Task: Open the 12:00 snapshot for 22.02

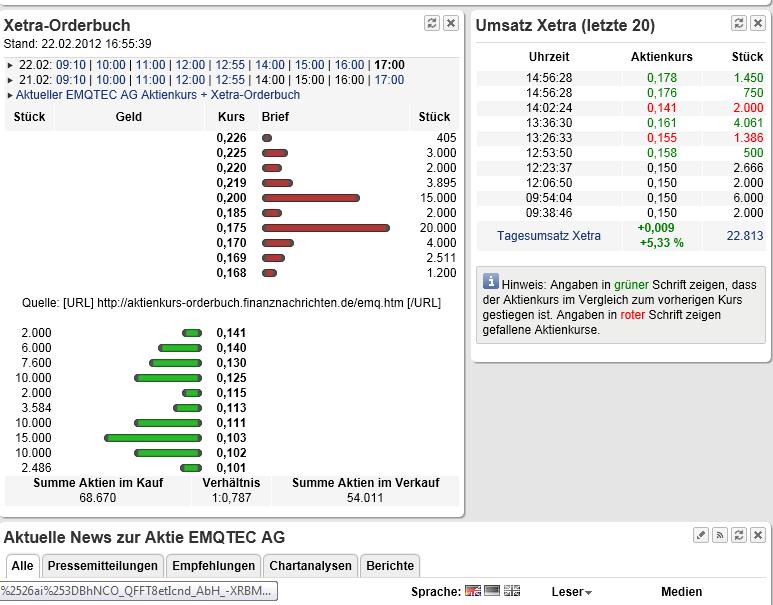Action: [190, 65]
